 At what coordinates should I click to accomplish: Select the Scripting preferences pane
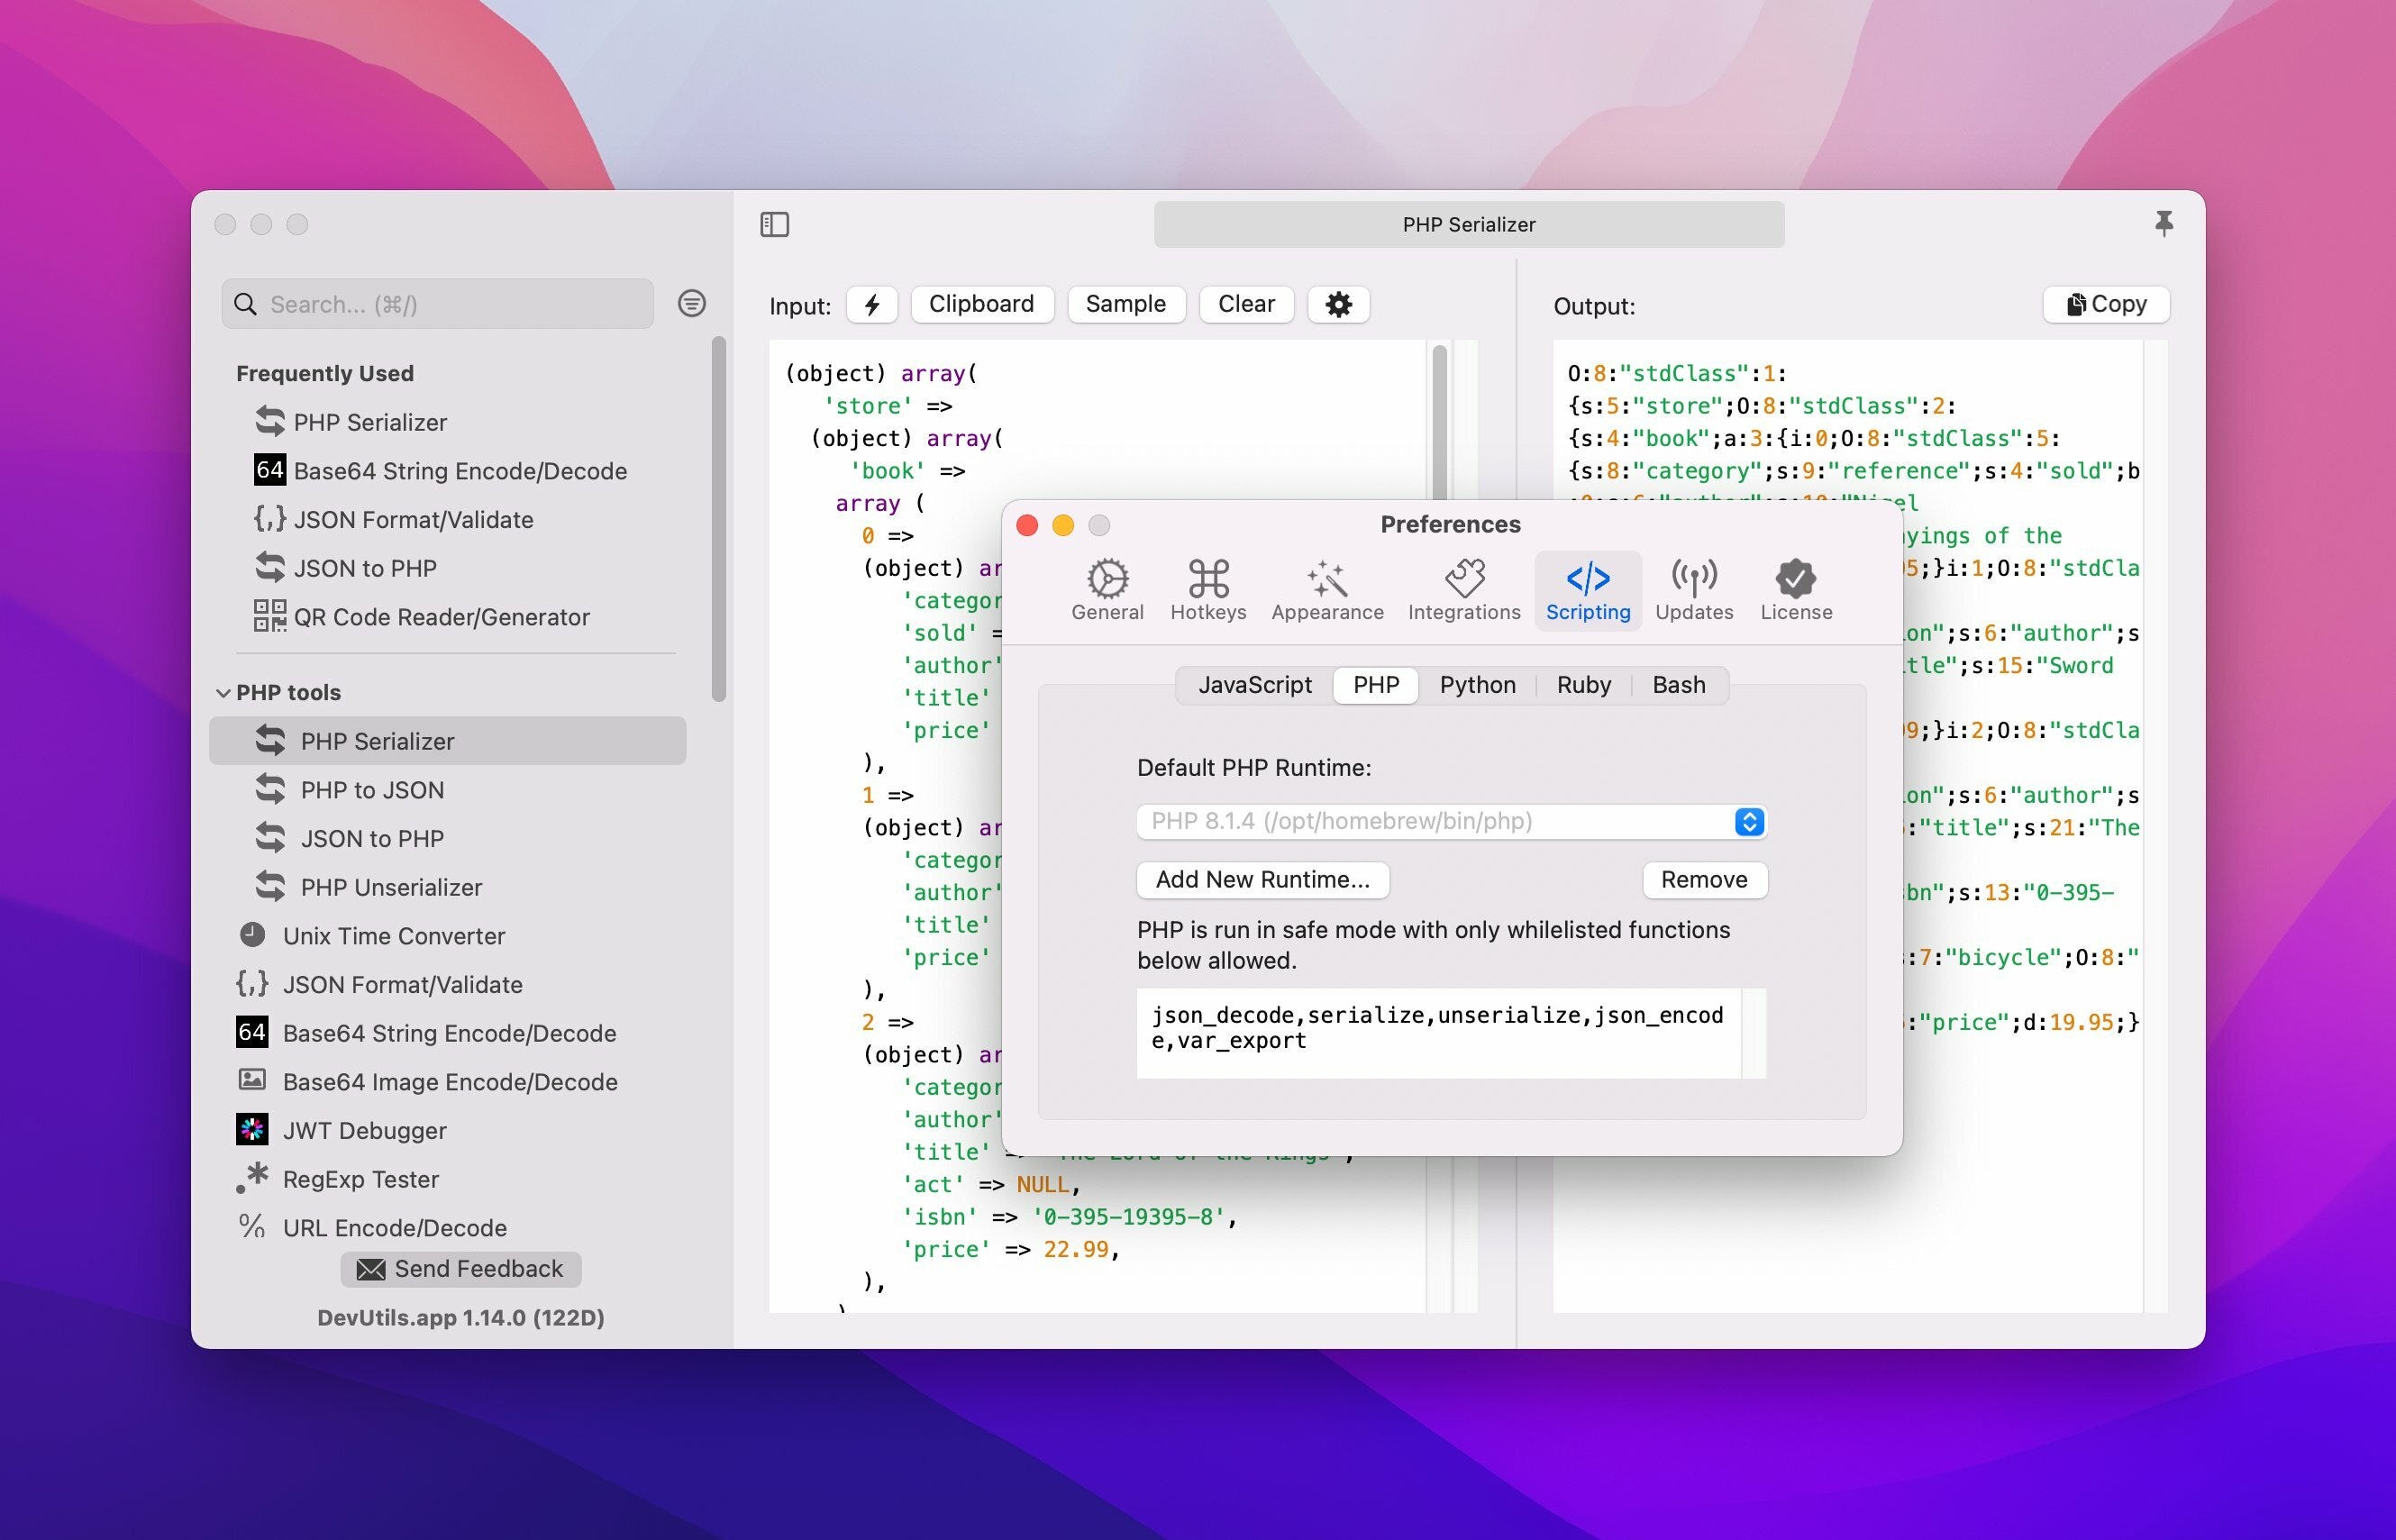1588,590
